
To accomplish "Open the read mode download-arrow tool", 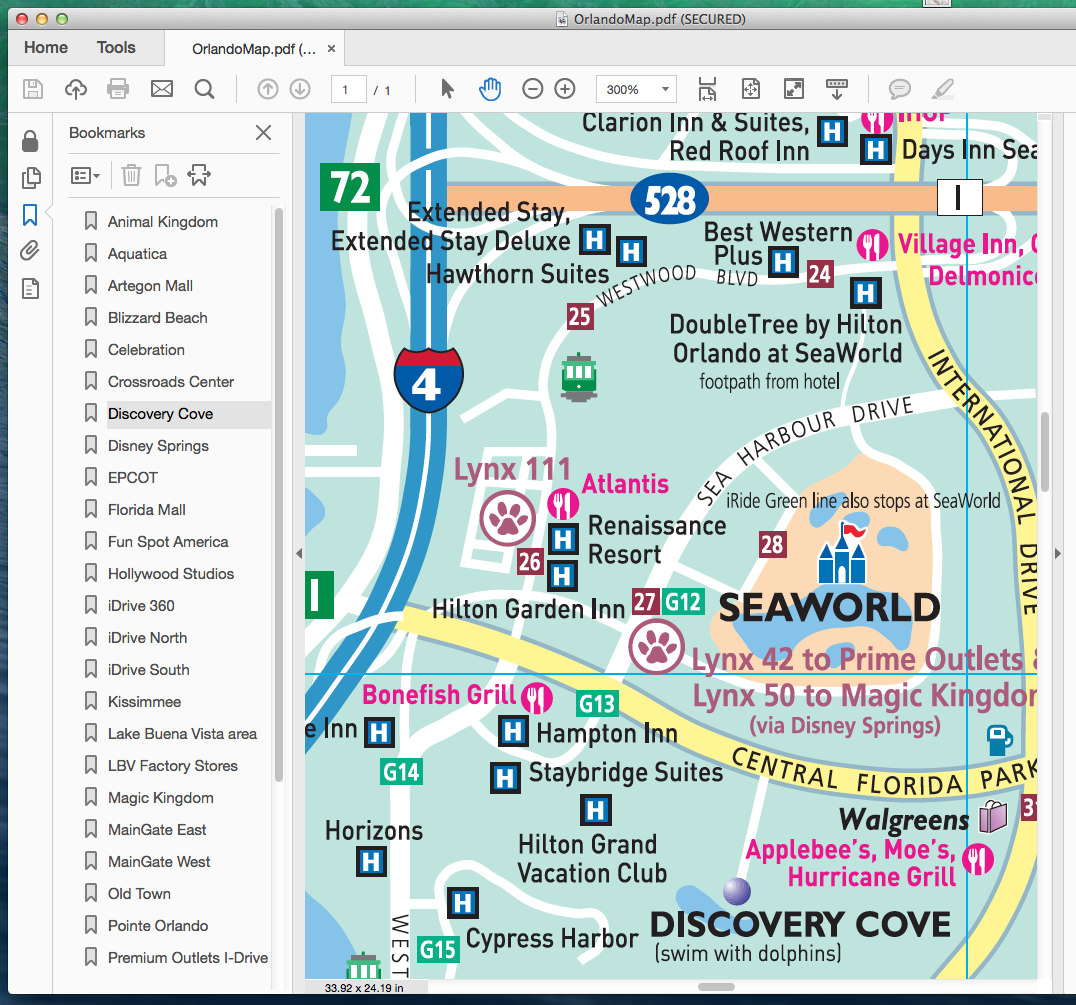I will pyautogui.click(x=837, y=89).
